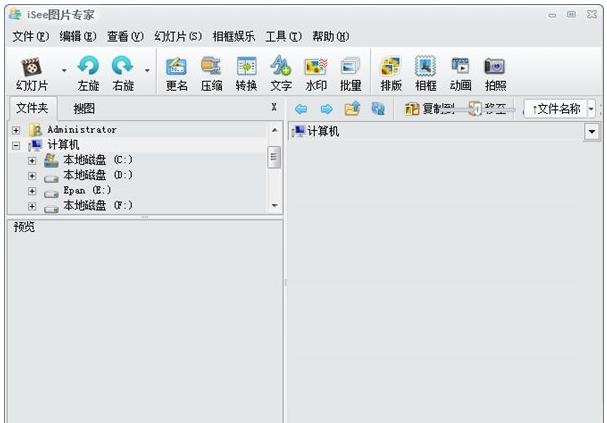This screenshot has height=423, width=607.
Task: Click folder tree scrollbar down arrow
Action: click(x=274, y=206)
